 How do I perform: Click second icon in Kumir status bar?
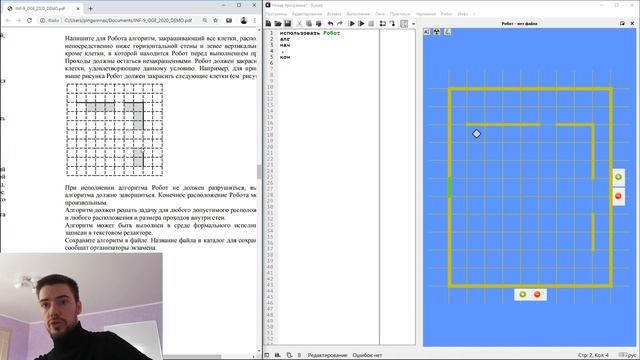pyautogui.click(x=278, y=355)
